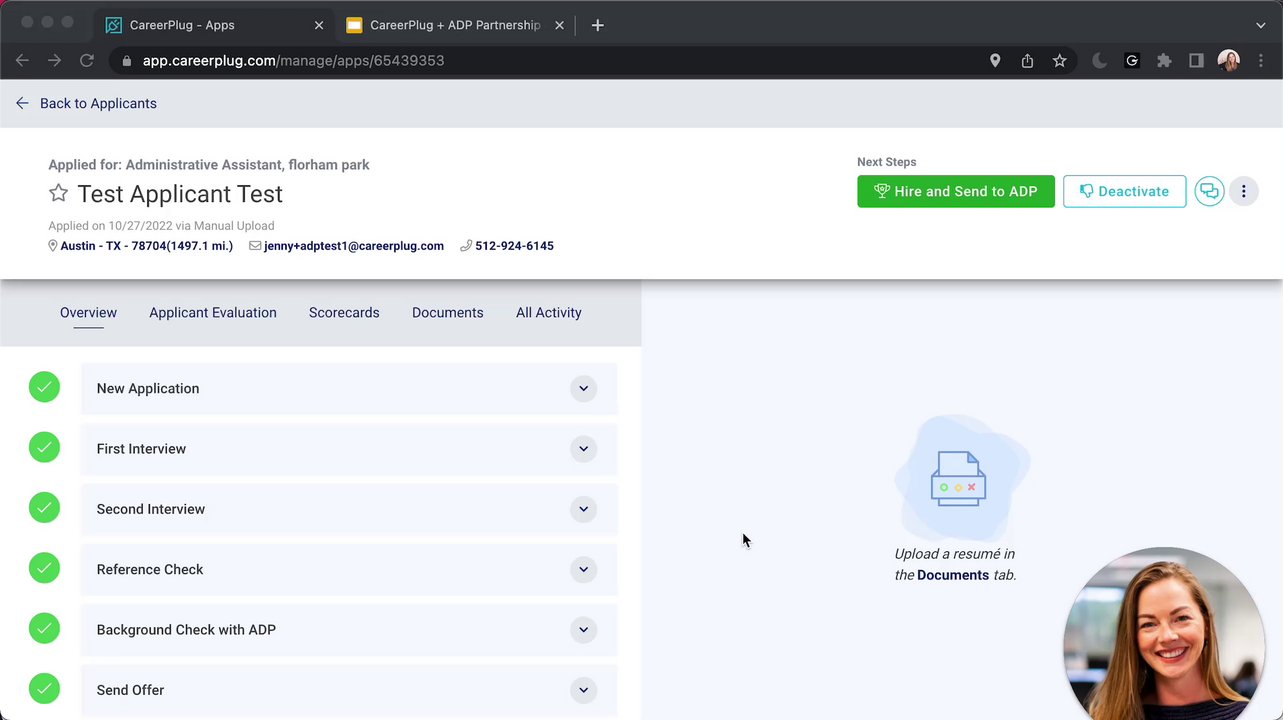Click the browser share page icon

point(1027,61)
